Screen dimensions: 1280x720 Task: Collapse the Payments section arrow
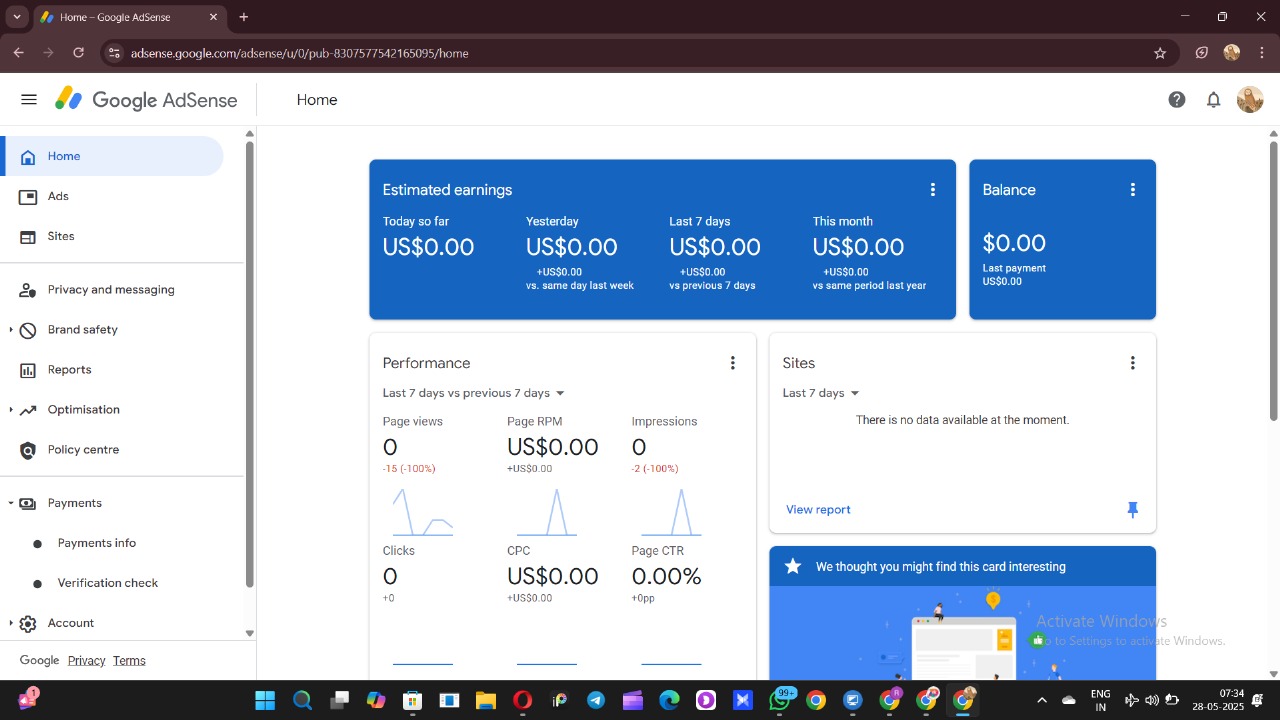[x=11, y=503]
